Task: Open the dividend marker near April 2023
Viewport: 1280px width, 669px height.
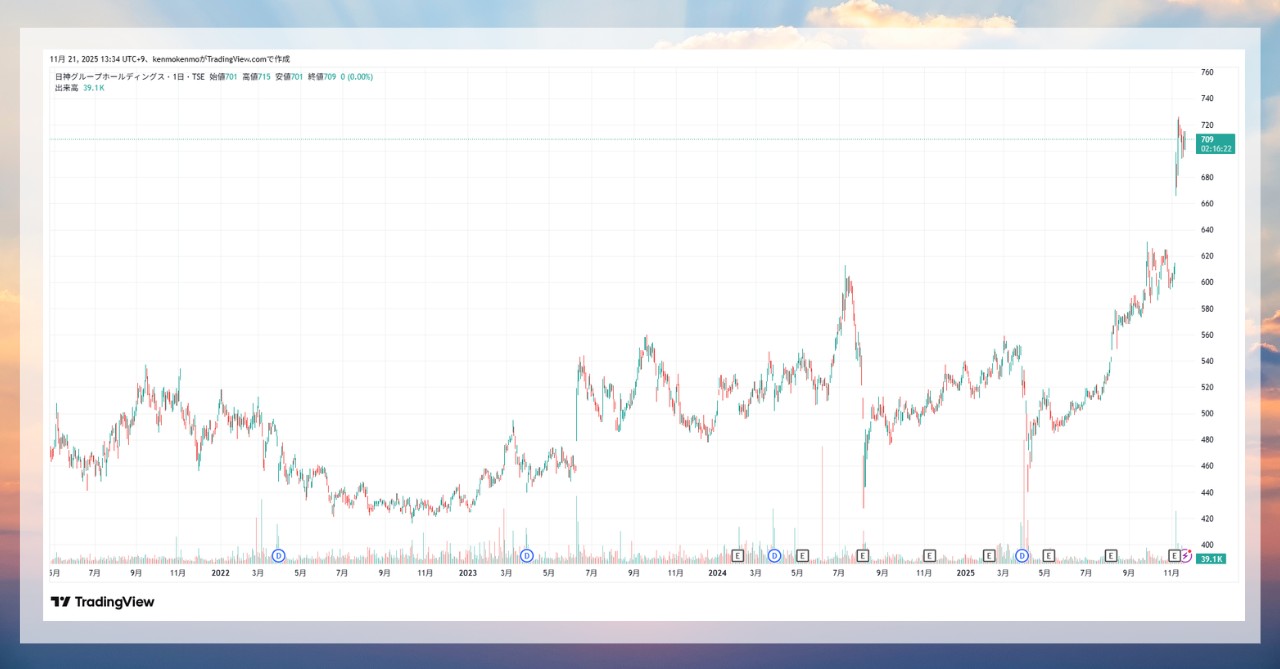Action: click(526, 555)
